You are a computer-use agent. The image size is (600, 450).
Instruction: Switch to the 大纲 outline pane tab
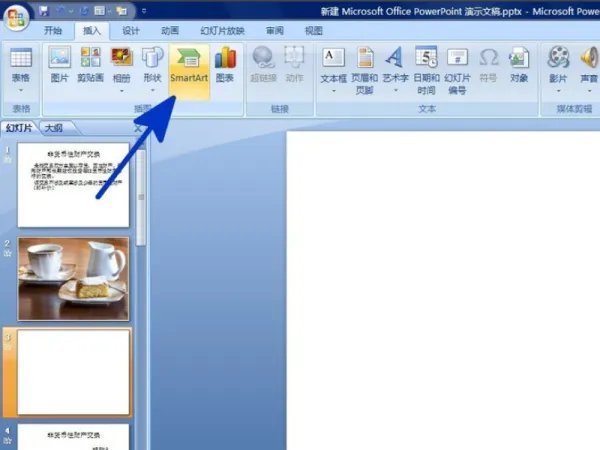[x=54, y=128]
